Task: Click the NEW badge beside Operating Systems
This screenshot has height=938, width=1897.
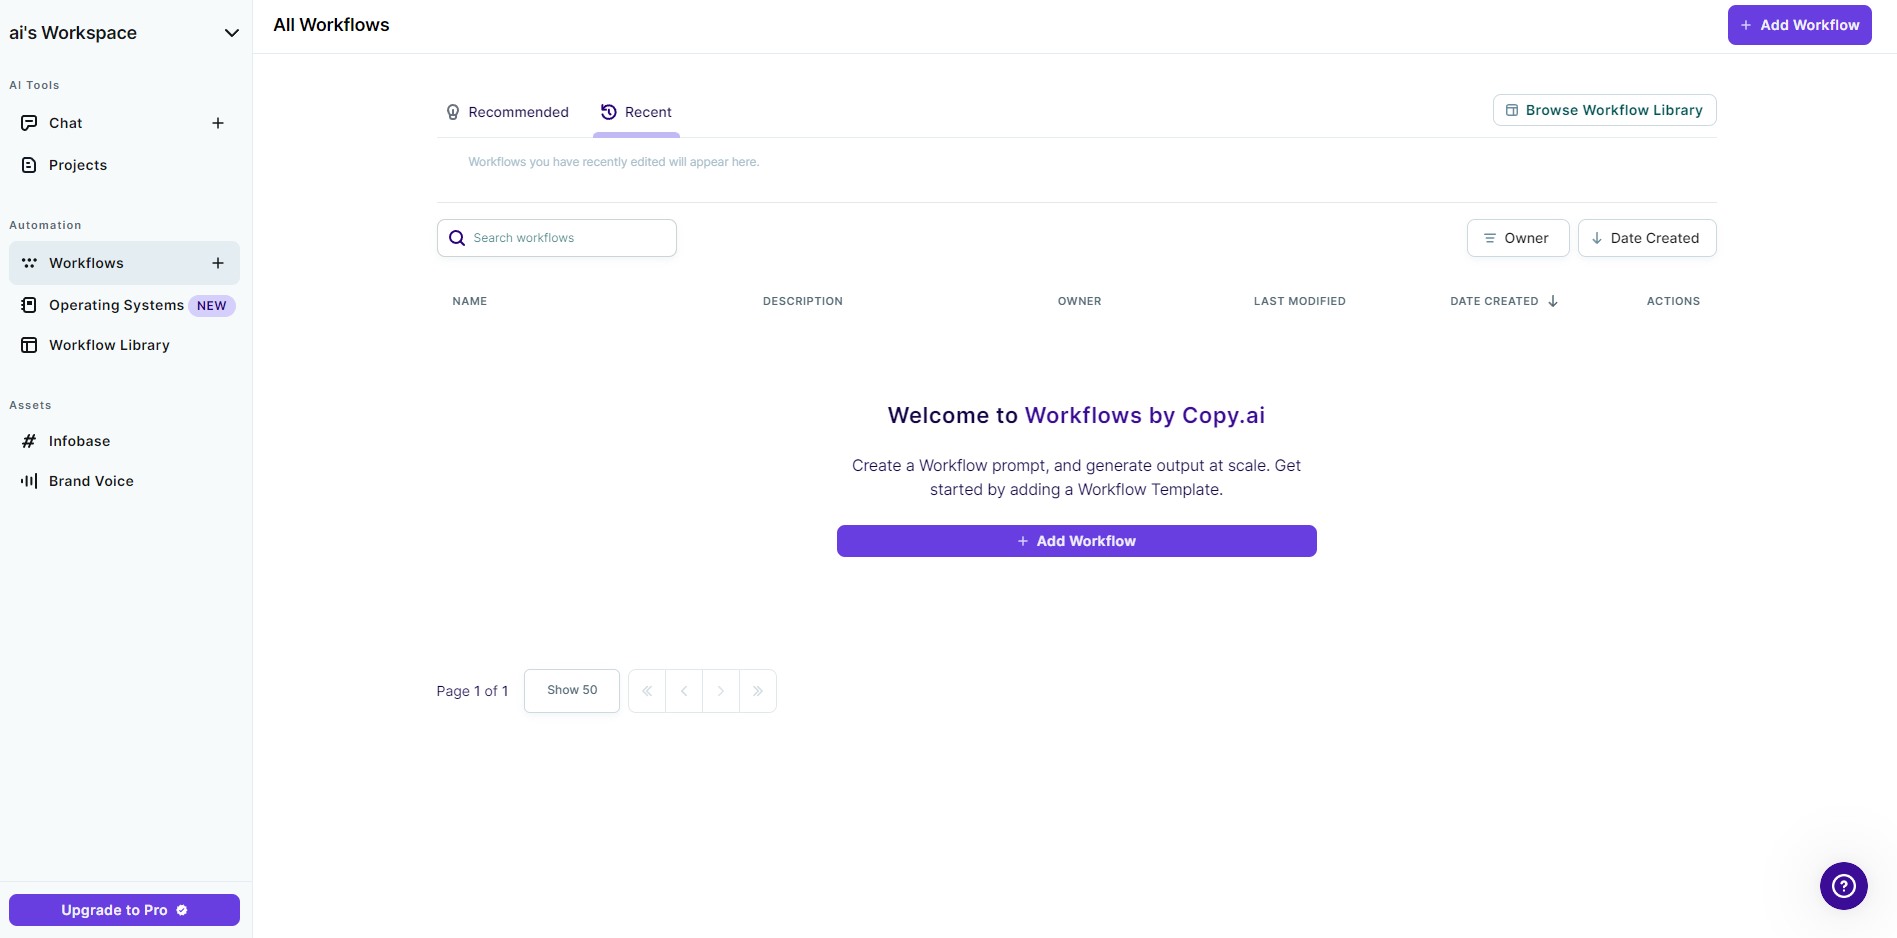Action: [212, 306]
